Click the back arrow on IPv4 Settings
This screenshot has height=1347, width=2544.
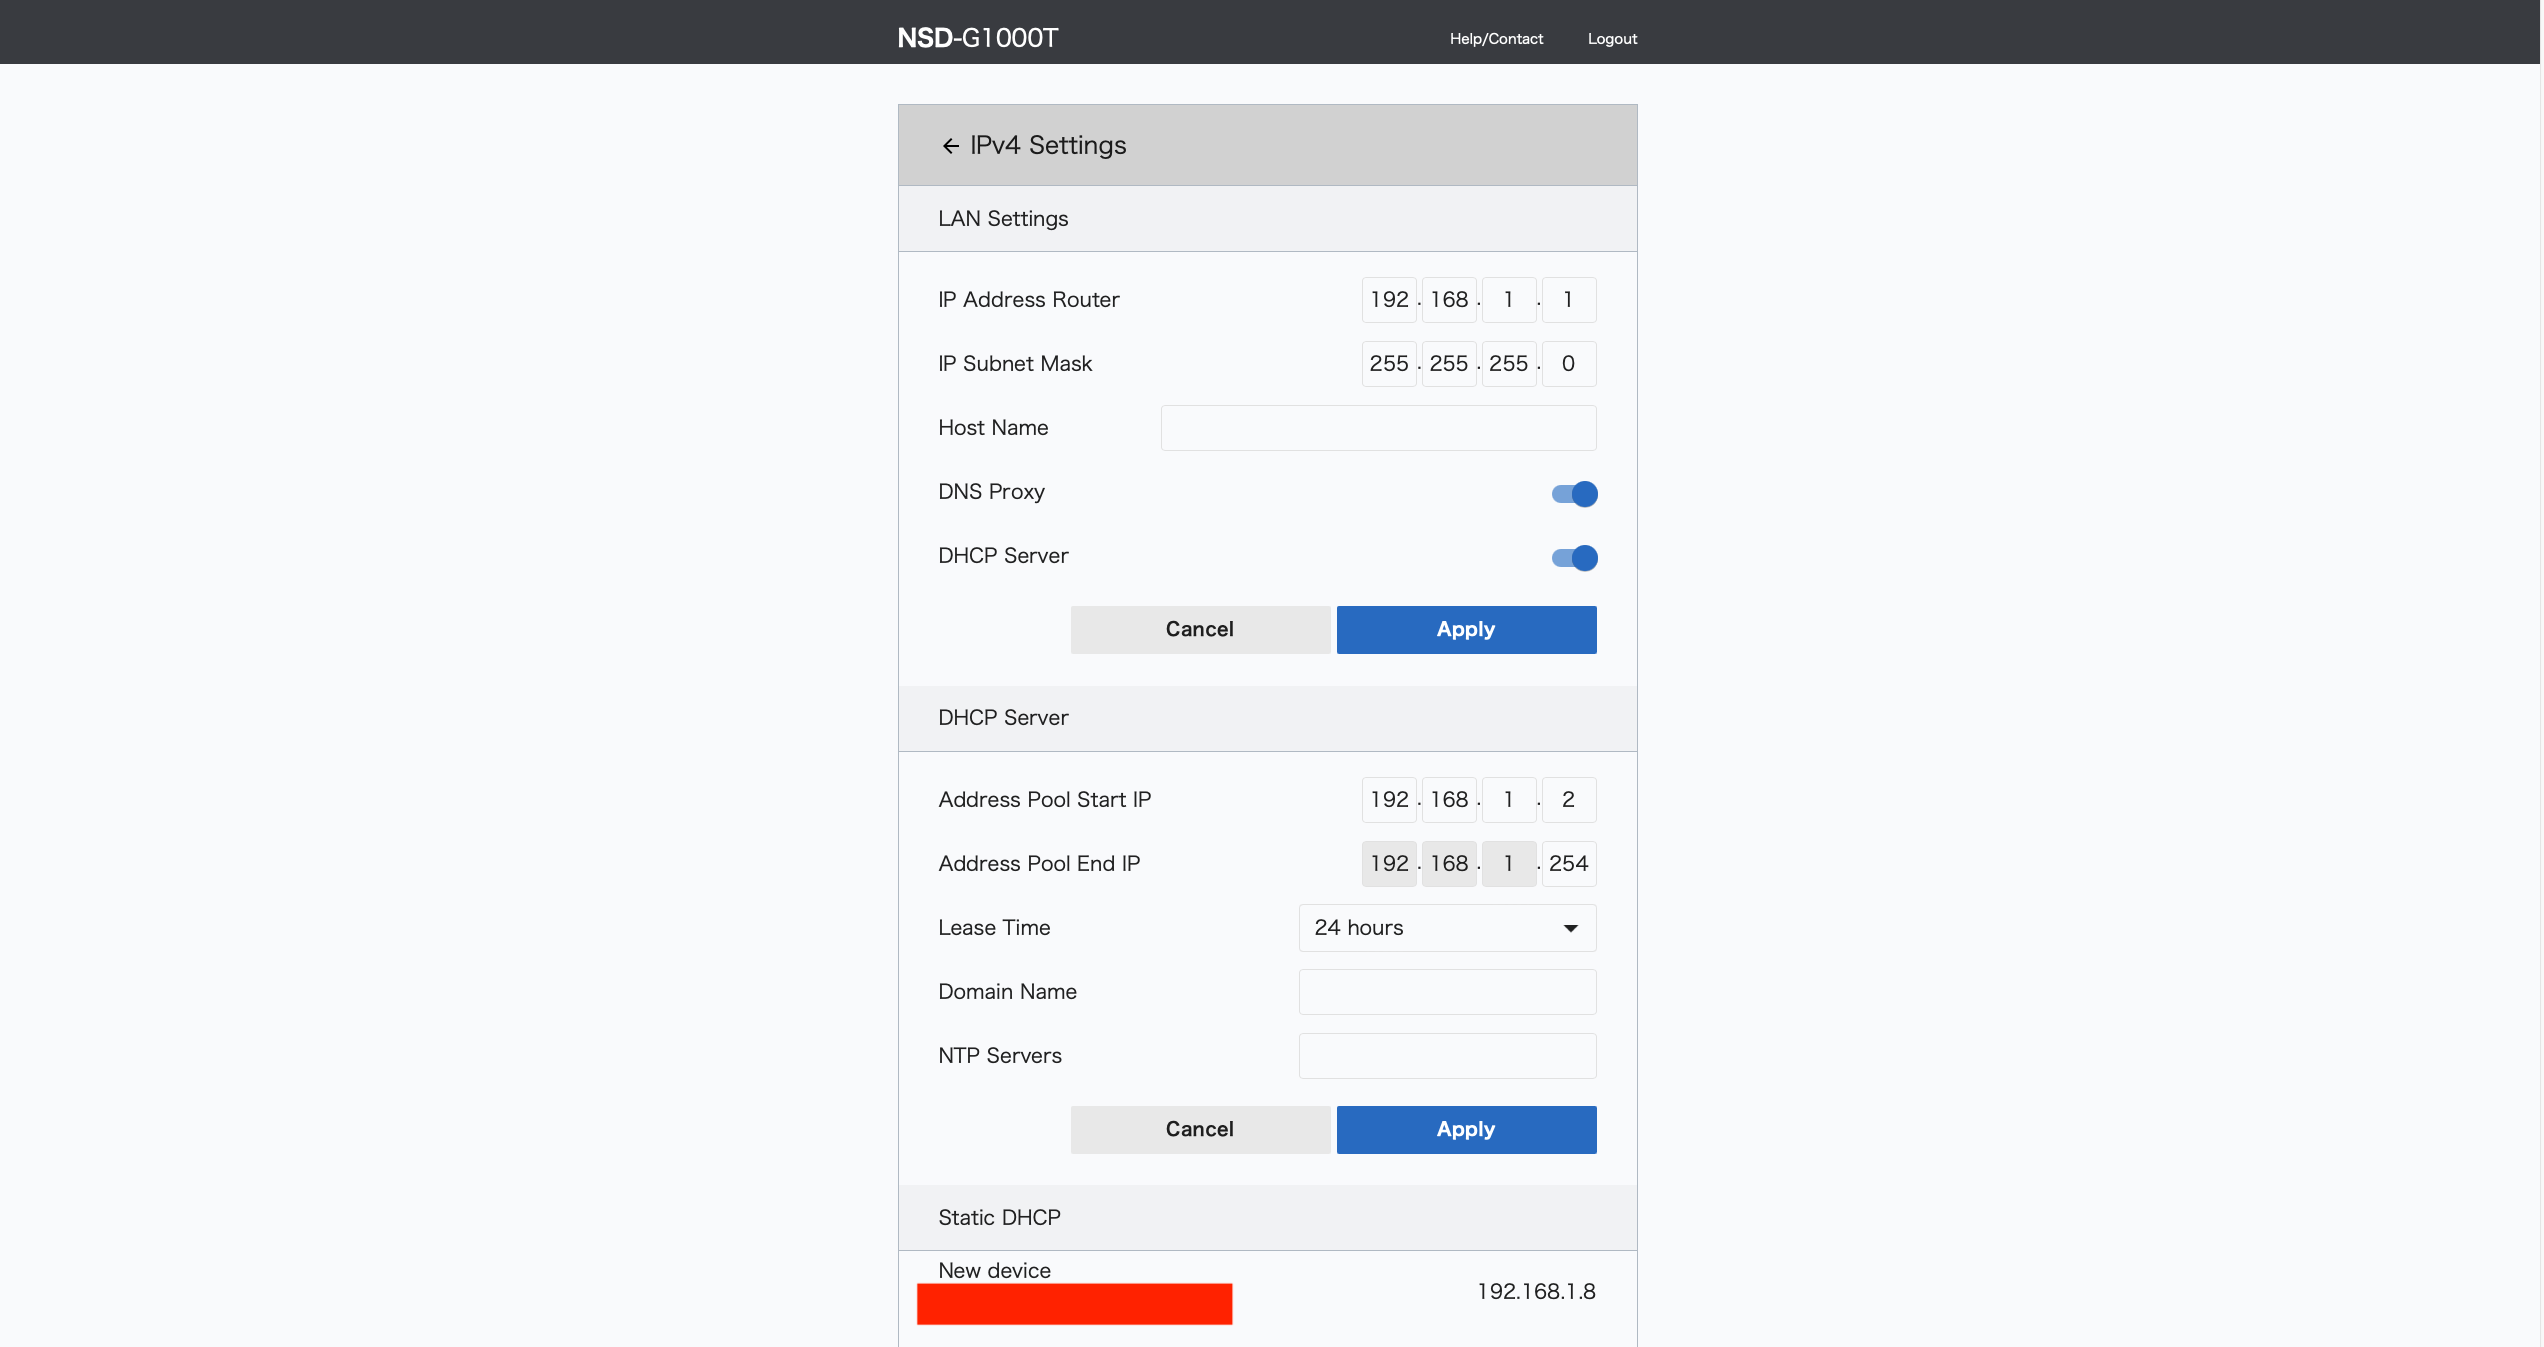coord(949,145)
